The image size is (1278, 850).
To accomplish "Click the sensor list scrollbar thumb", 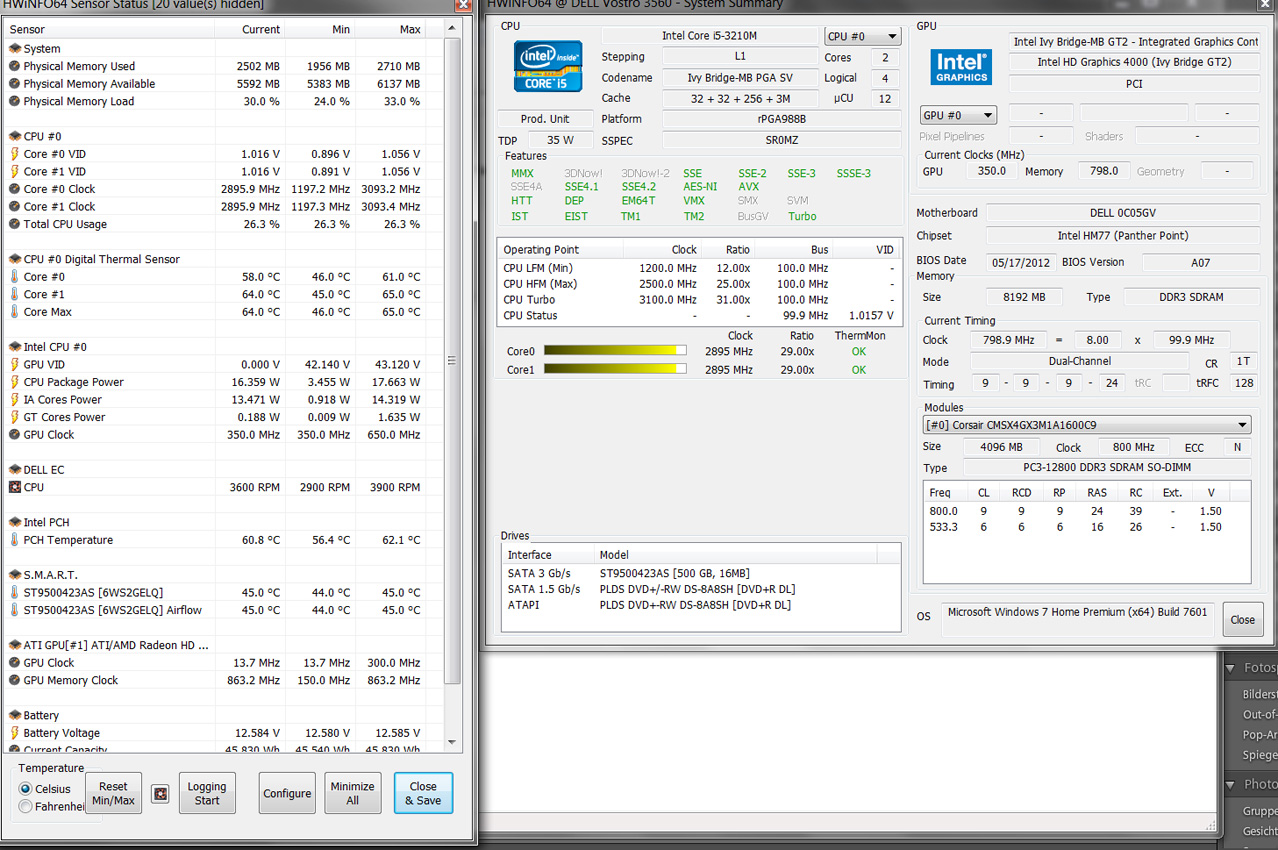I will (452, 360).
